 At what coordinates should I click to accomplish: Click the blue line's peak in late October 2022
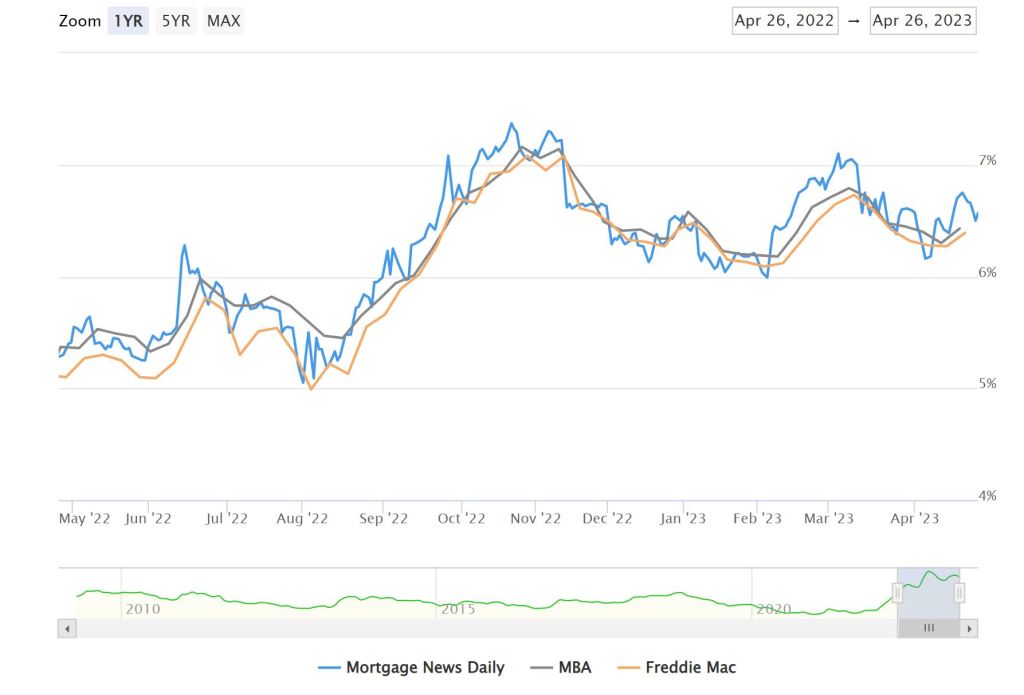[x=512, y=124]
